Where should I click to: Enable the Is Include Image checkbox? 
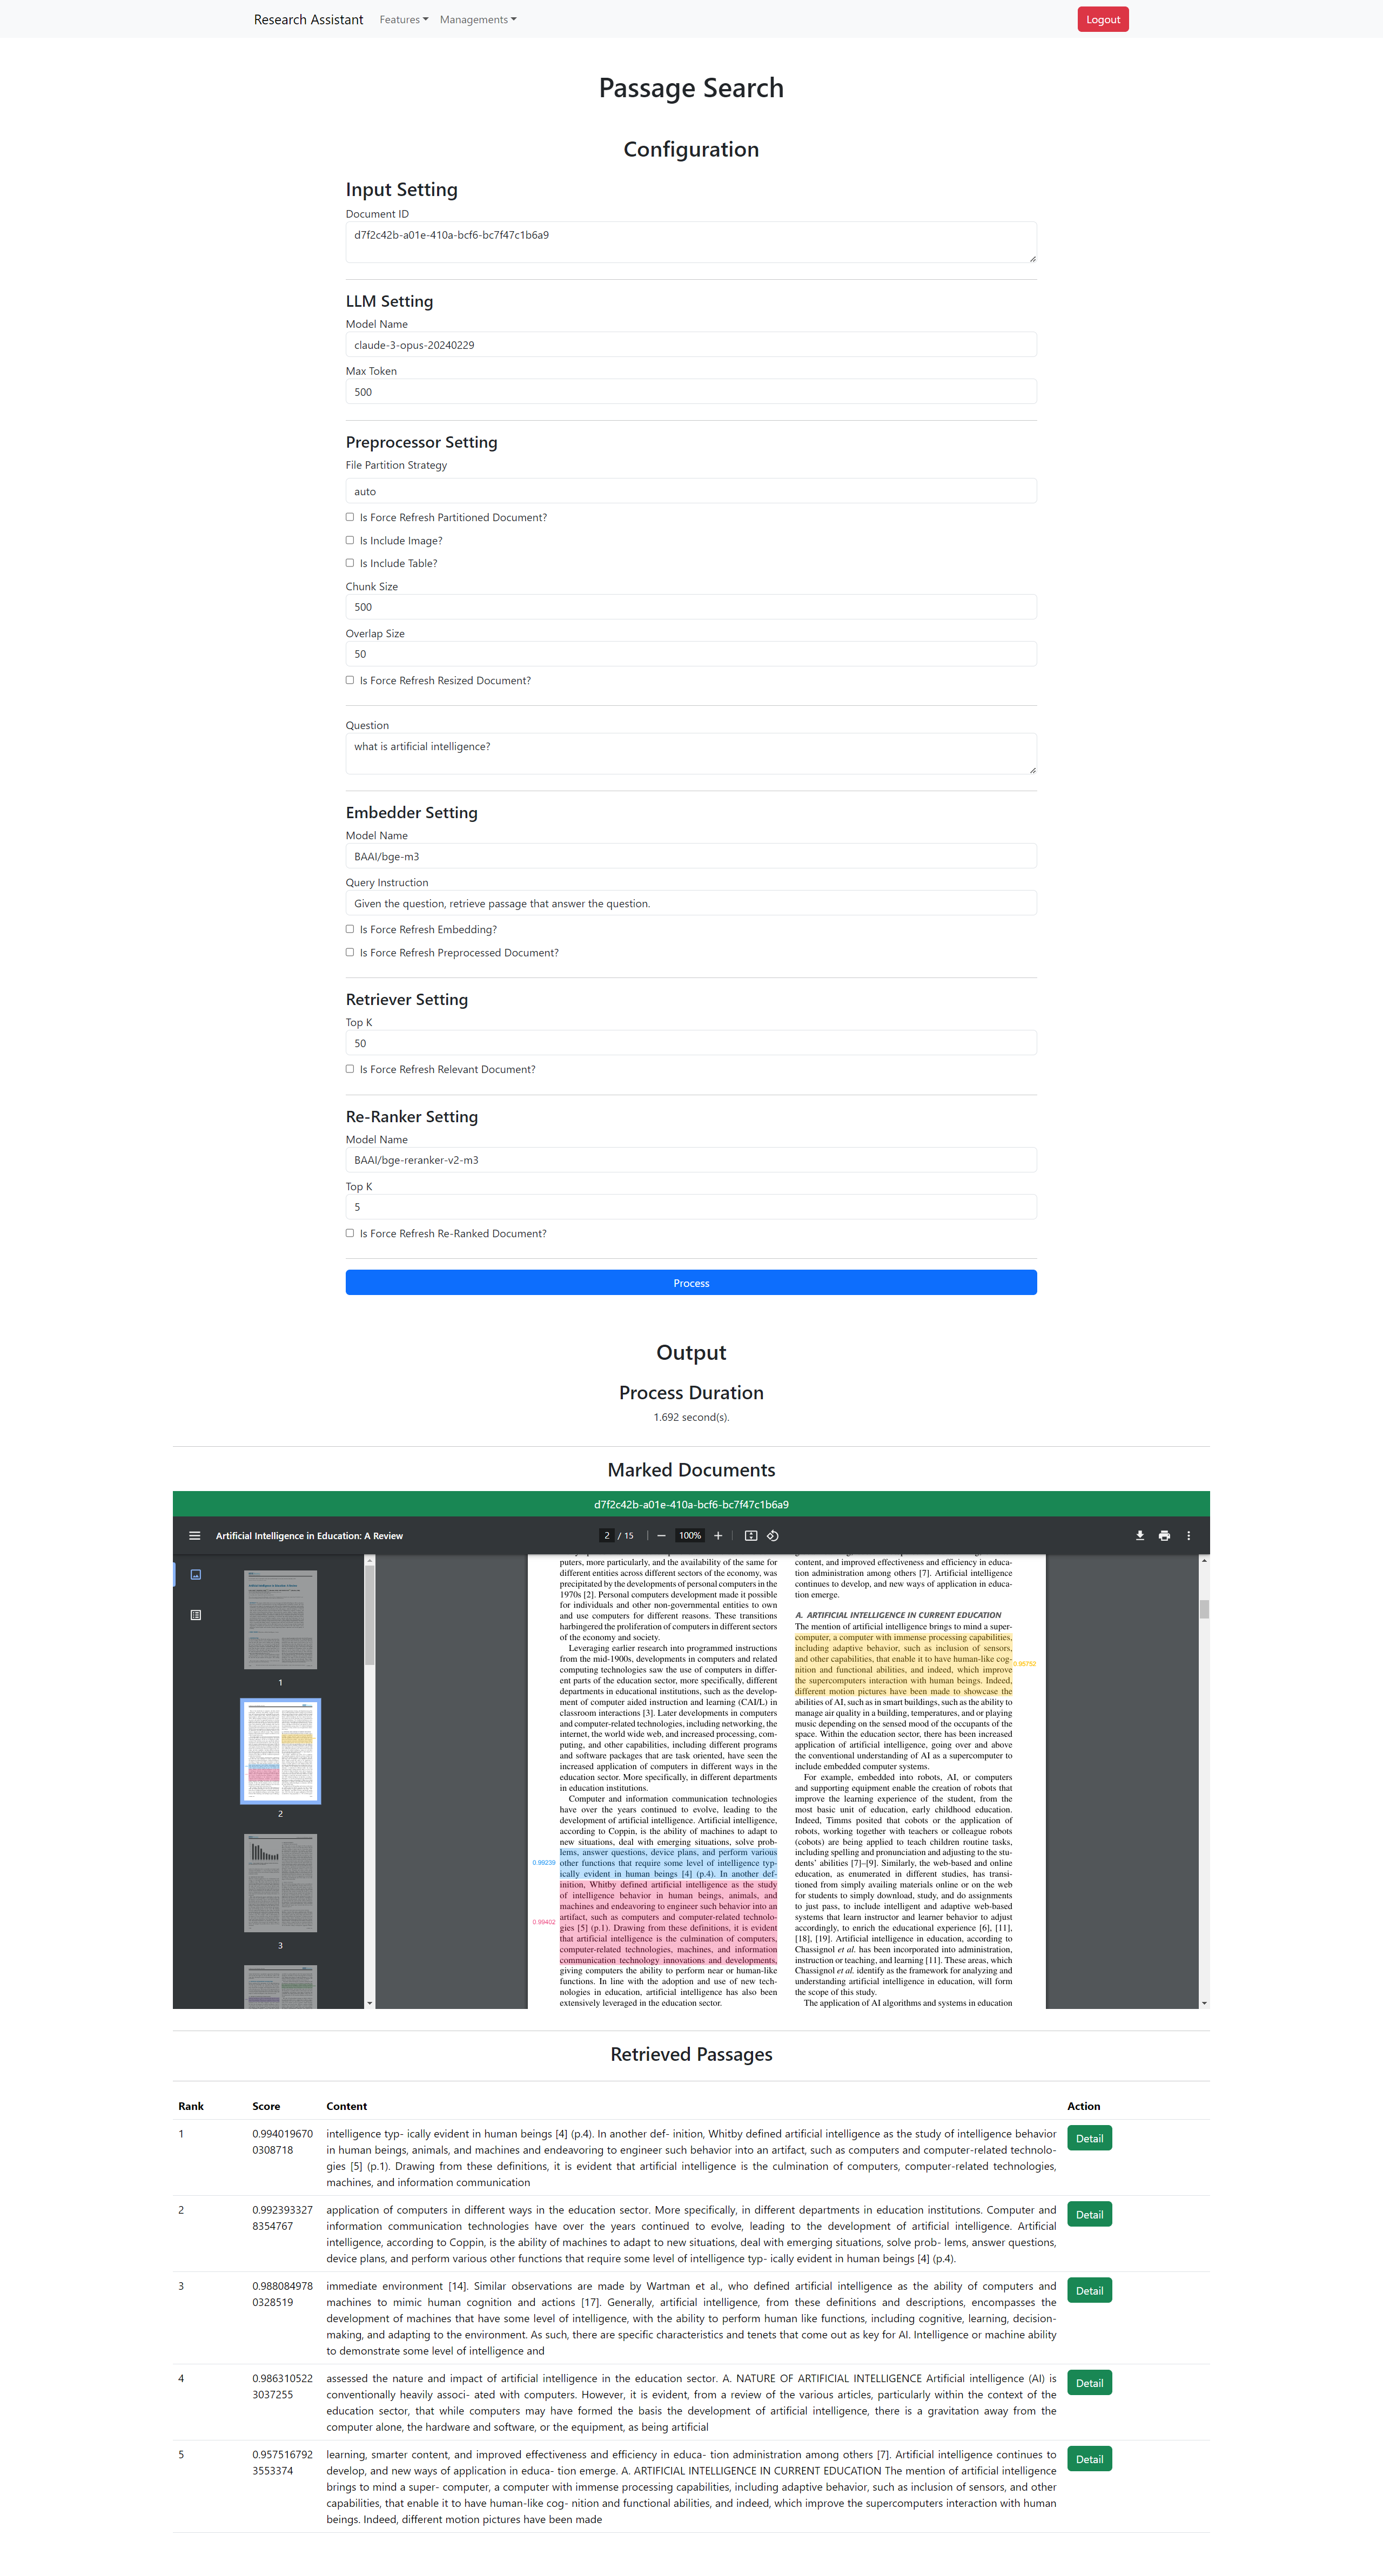350,540
